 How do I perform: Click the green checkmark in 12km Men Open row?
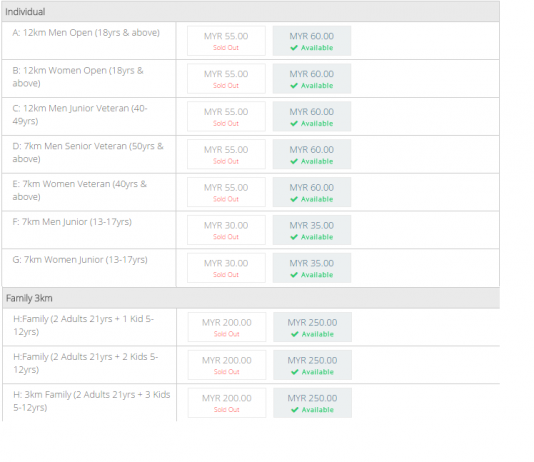294,48
